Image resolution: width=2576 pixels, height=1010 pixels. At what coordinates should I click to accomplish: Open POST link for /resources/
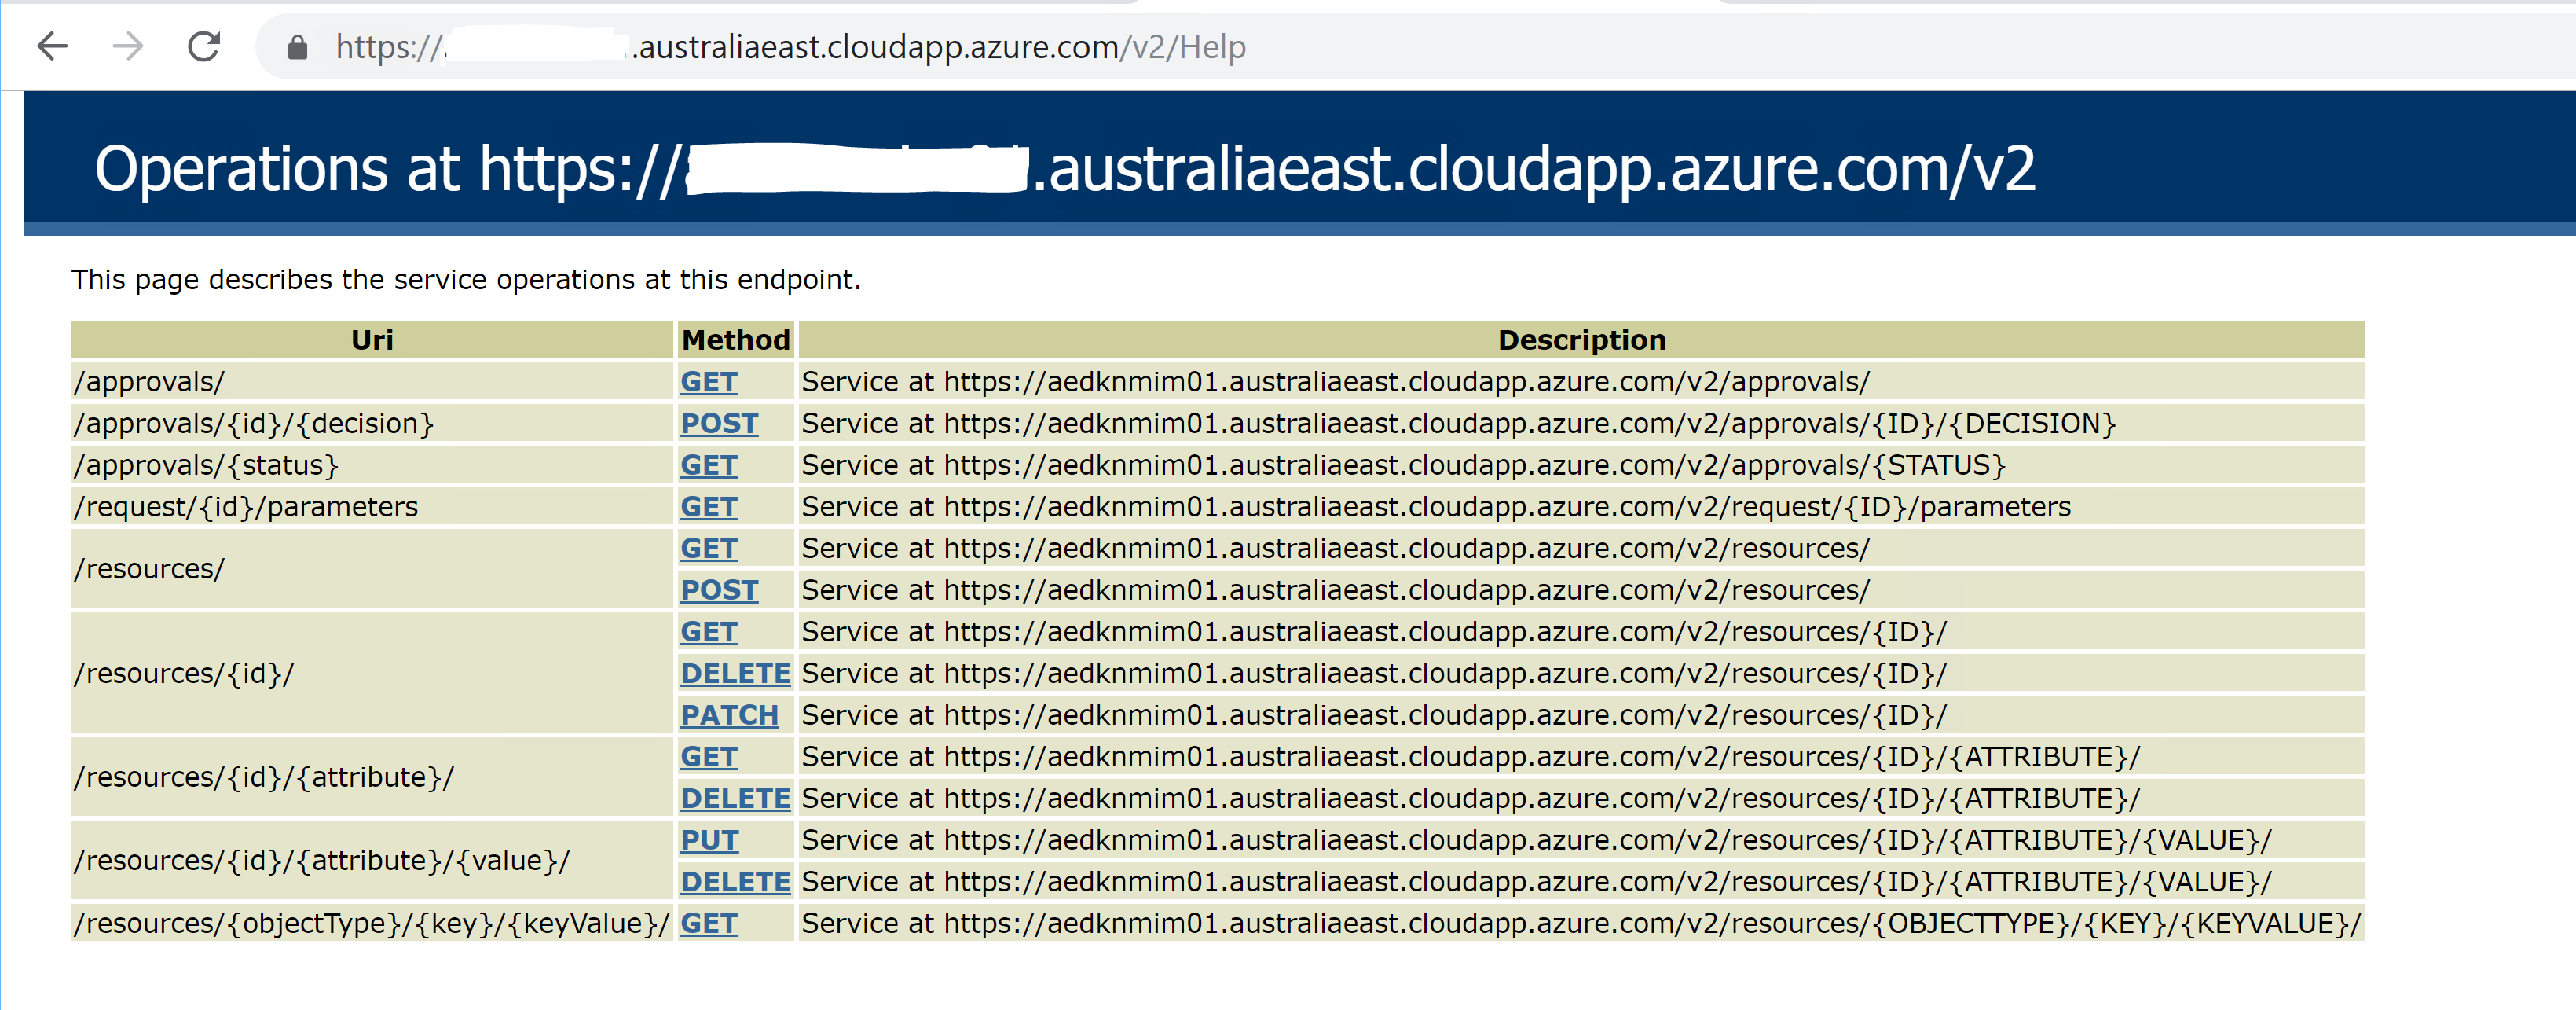[x=719, y=590]
